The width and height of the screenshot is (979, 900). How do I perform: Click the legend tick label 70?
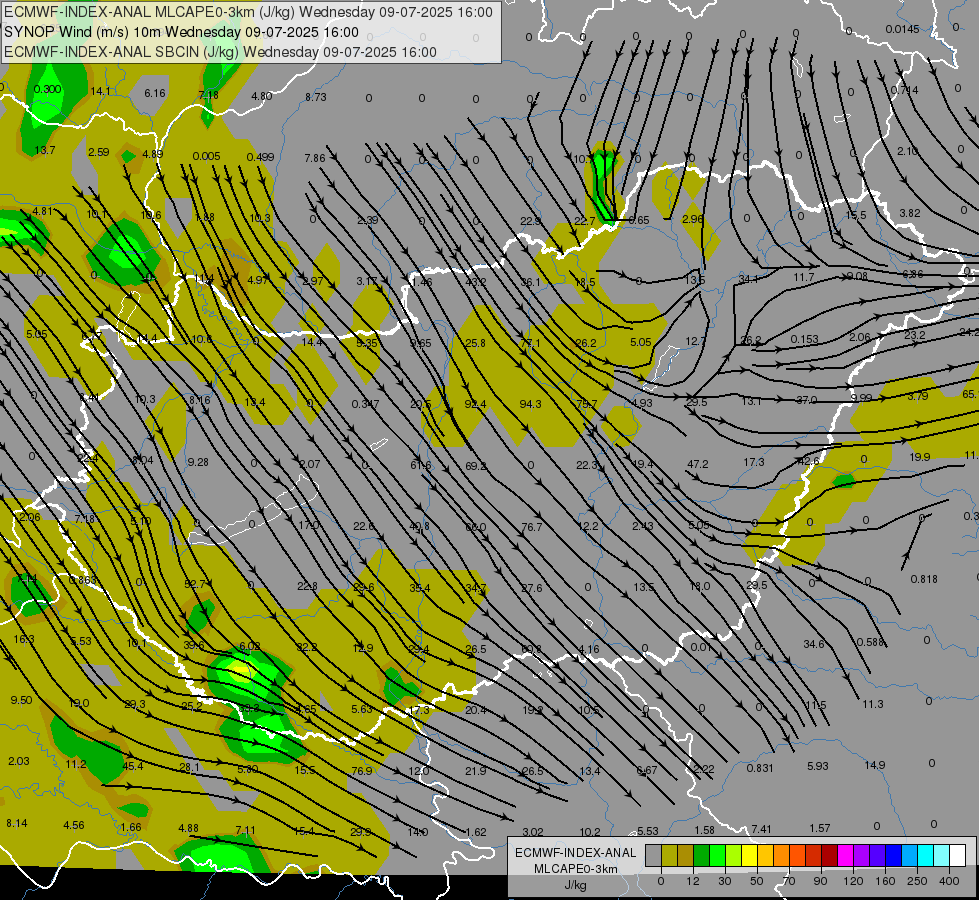tap(789, 881)
